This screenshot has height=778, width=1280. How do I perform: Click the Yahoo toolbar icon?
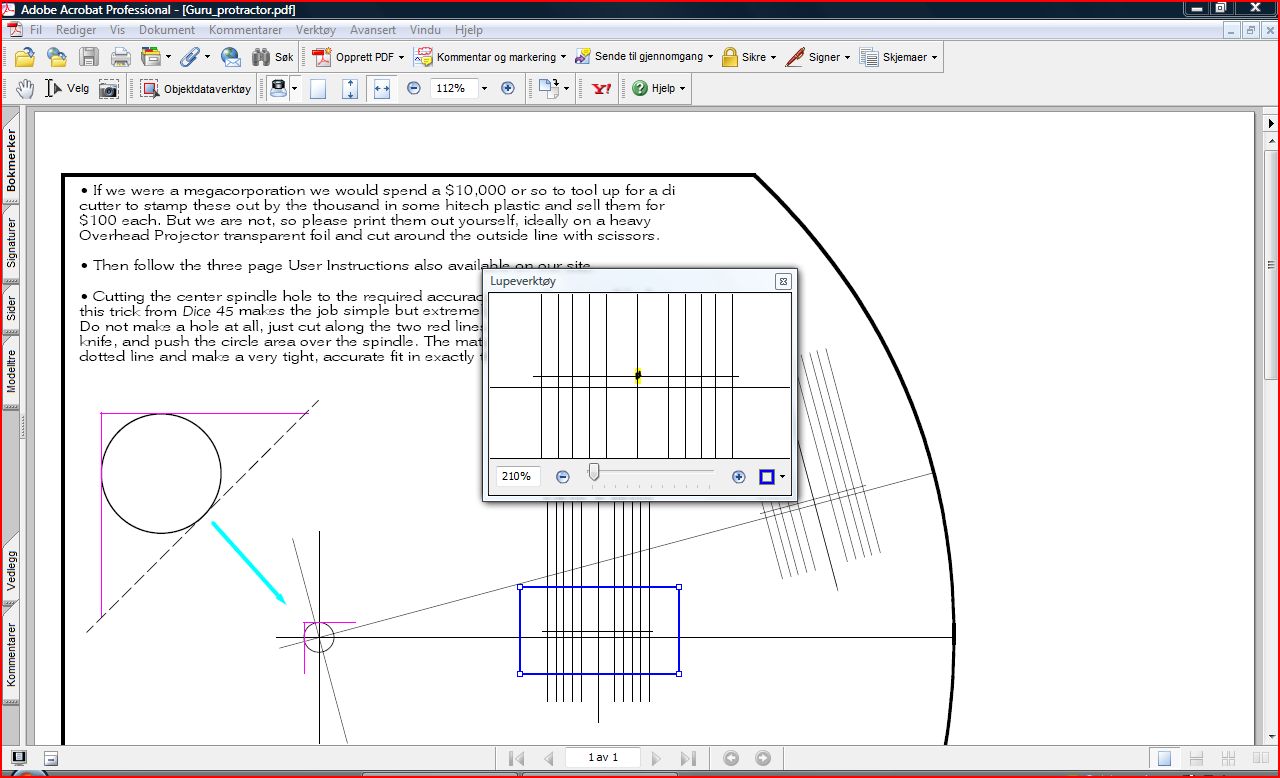[x=602, y=88]
